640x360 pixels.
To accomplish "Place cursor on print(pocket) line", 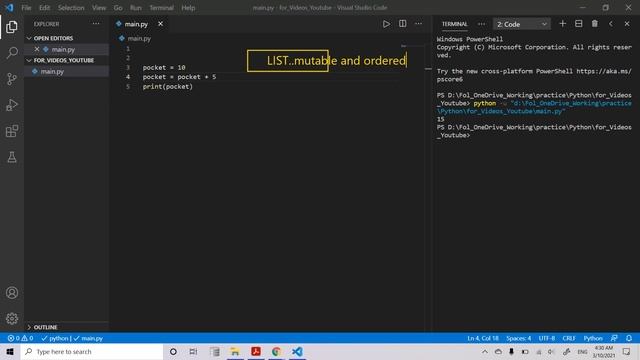I will tap(167, 87).
